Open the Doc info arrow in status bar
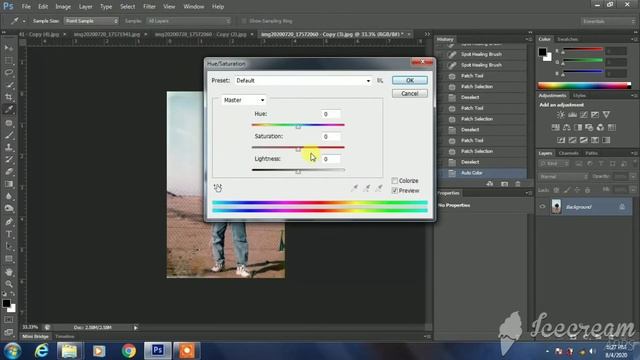Image resolution: width=640 pixels, height=360 pixels. [136, 327]
